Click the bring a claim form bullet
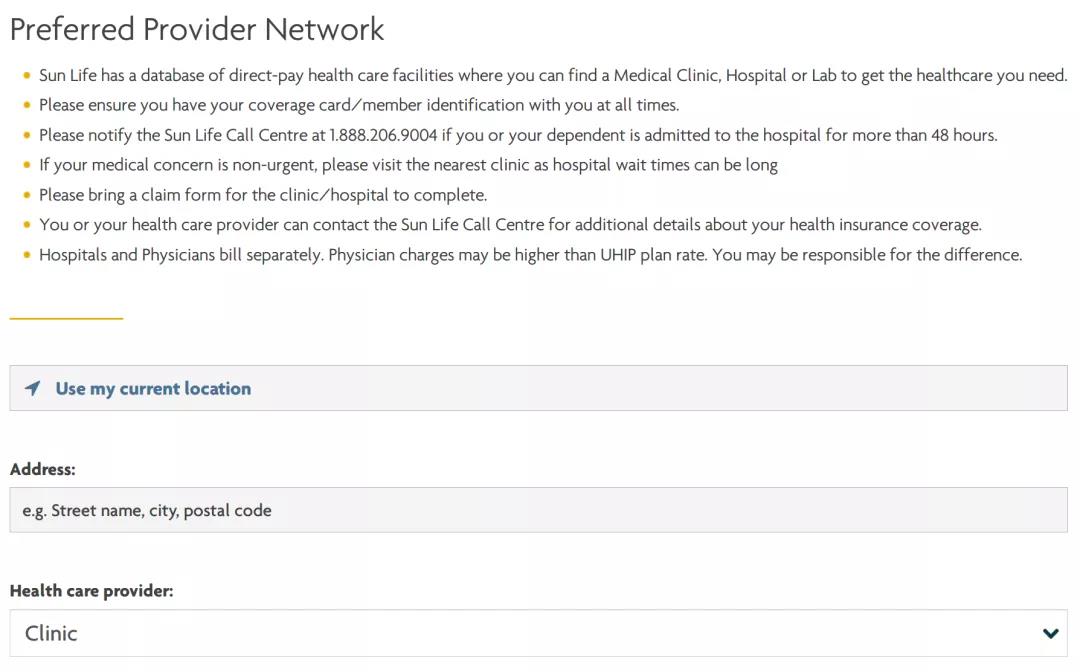 click(x=263, y=195)
